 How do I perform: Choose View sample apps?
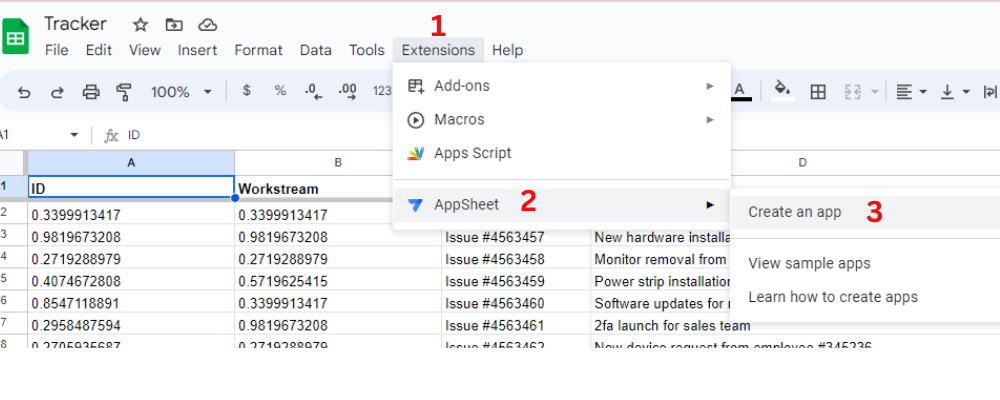point(865,263)
